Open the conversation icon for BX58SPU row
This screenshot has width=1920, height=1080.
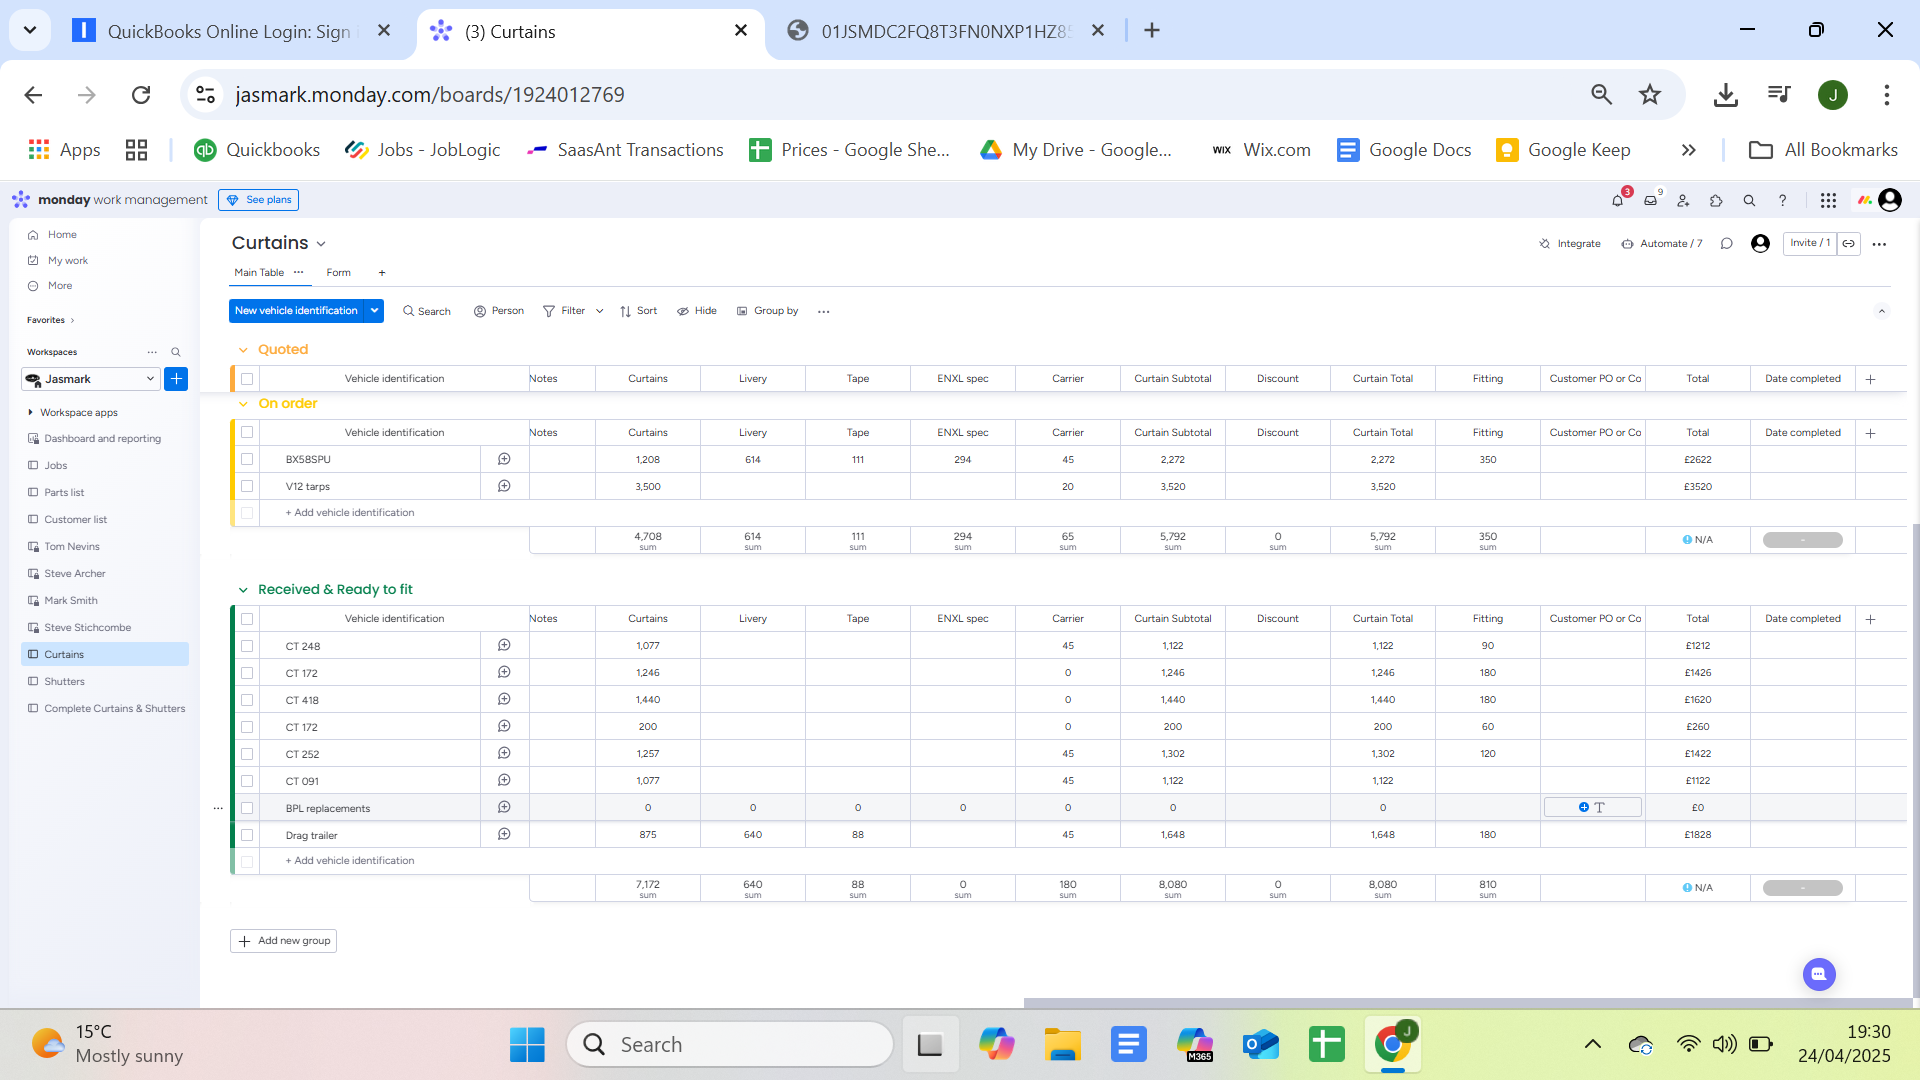pyautogui.click(x=504, y=459)
